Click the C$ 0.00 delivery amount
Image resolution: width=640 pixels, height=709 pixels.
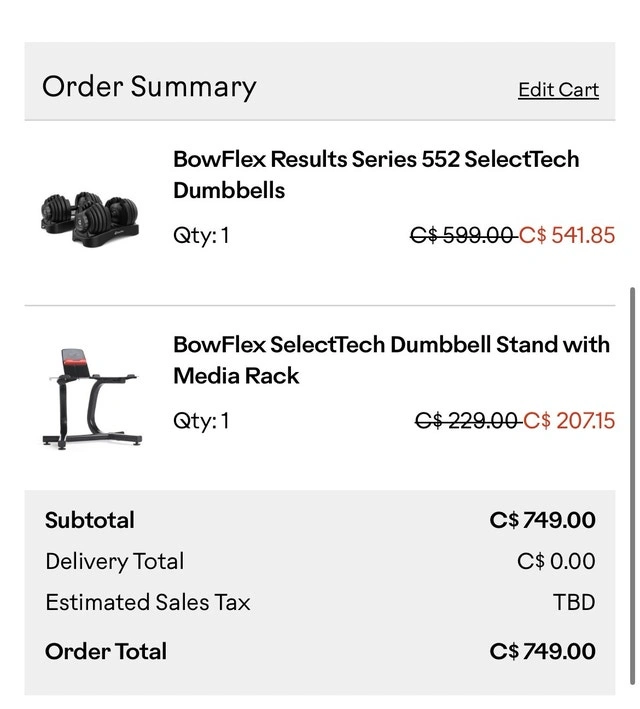(x=556, y=561)
